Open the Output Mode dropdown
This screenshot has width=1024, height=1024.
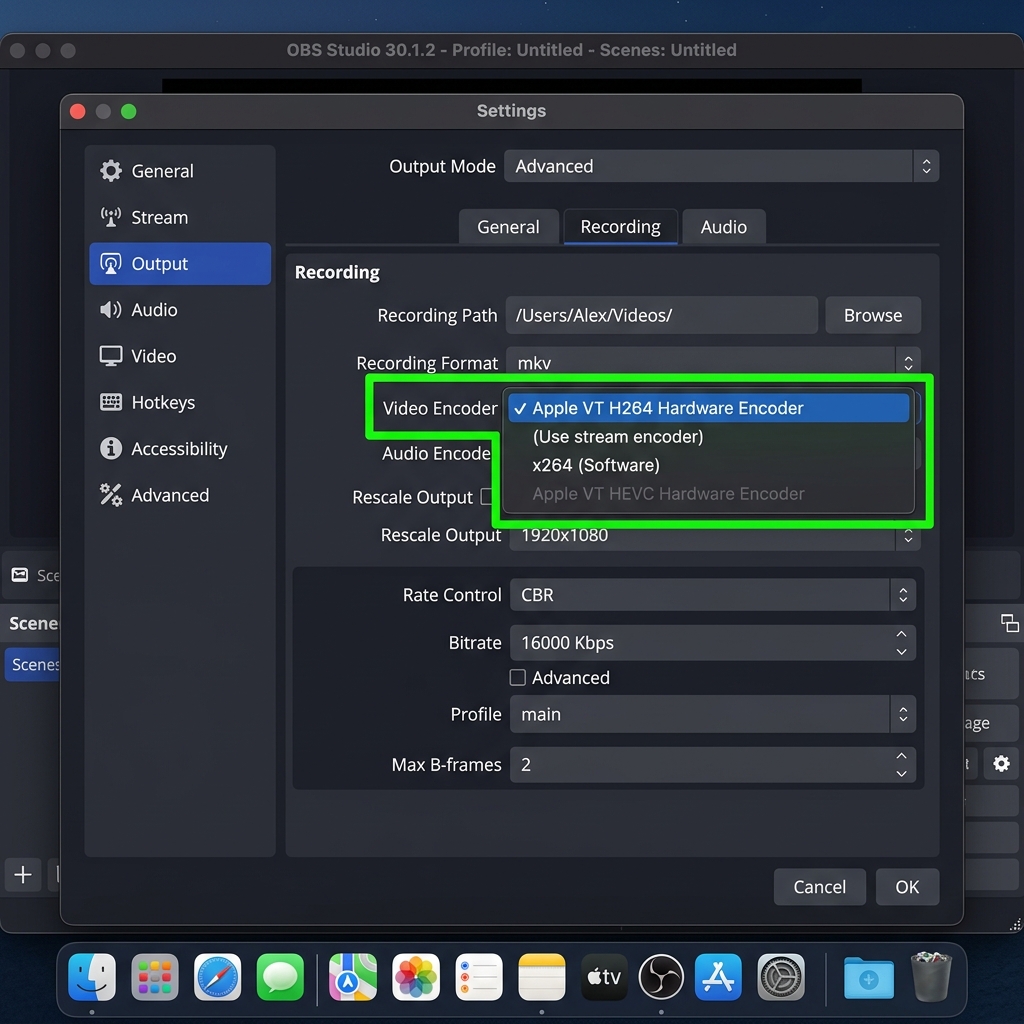pos(721,166)
